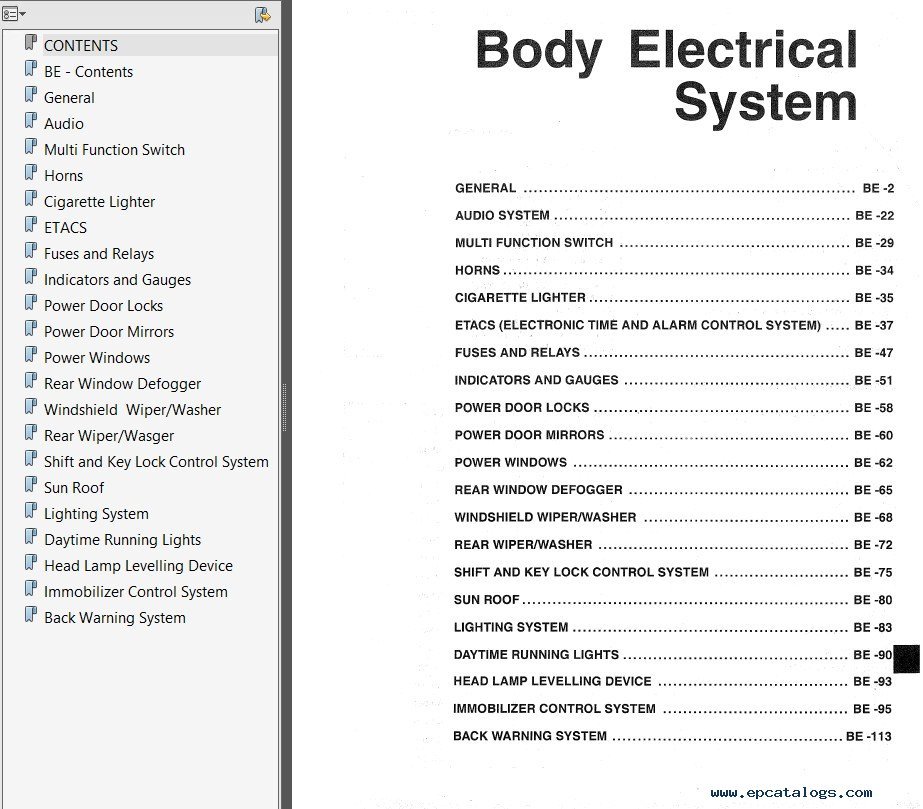The image size is (923, 809).
Task: Click LIGHTING SYSTEM BE-83 page entry
Action: tap(673, 627)
